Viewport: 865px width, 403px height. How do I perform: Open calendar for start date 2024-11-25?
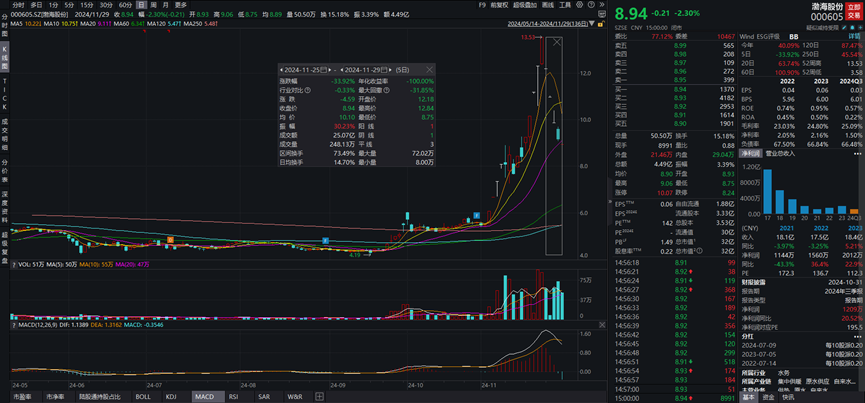324,70
